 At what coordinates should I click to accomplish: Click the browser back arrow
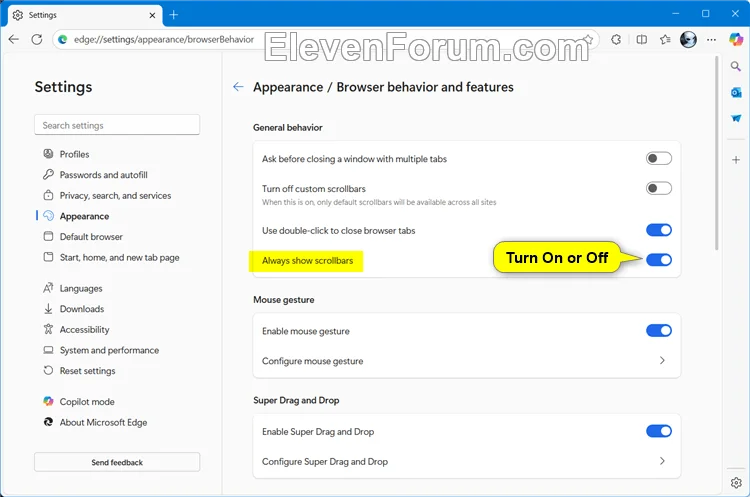coord(14,39)
